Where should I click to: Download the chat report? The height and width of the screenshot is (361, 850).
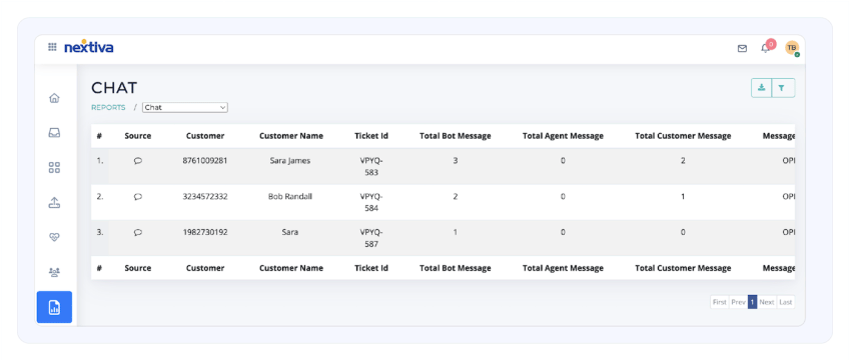click(761, 88)
